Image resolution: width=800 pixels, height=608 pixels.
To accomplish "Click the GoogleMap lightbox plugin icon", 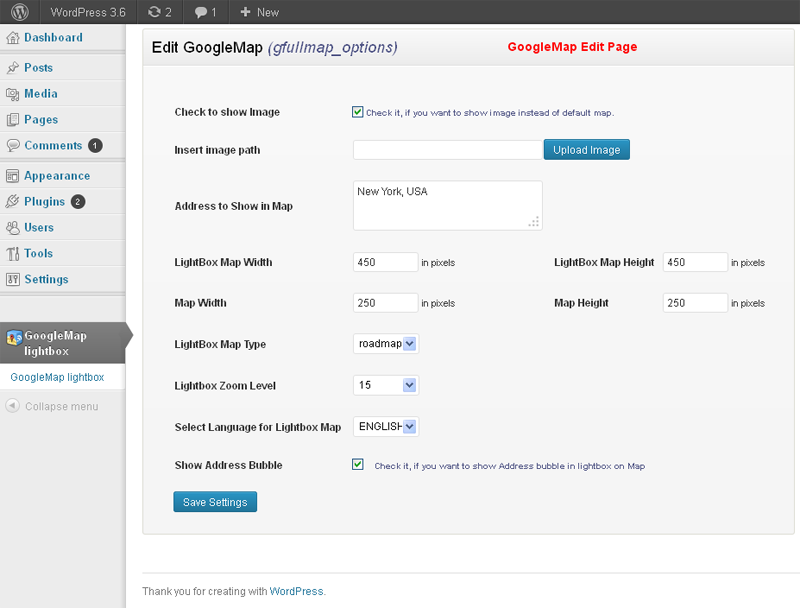I will [14, 337].
